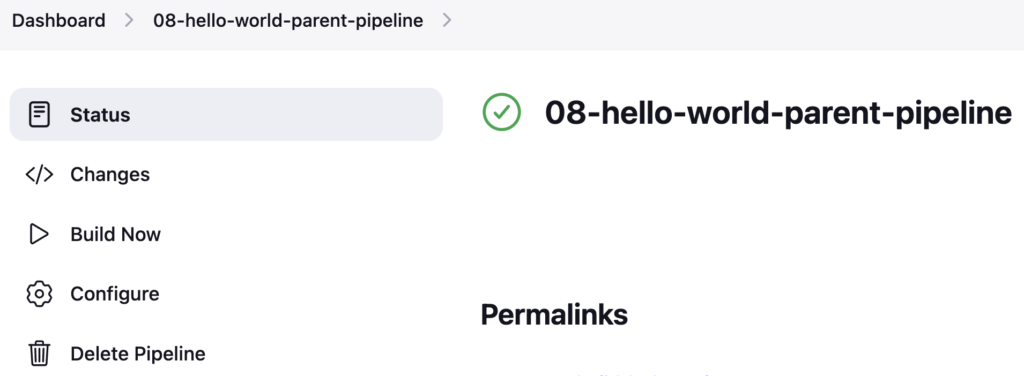Choose Delete Pipeline label text
Image resolution: width=1024 pixels, height=376 pixels.
pos(138,354)
